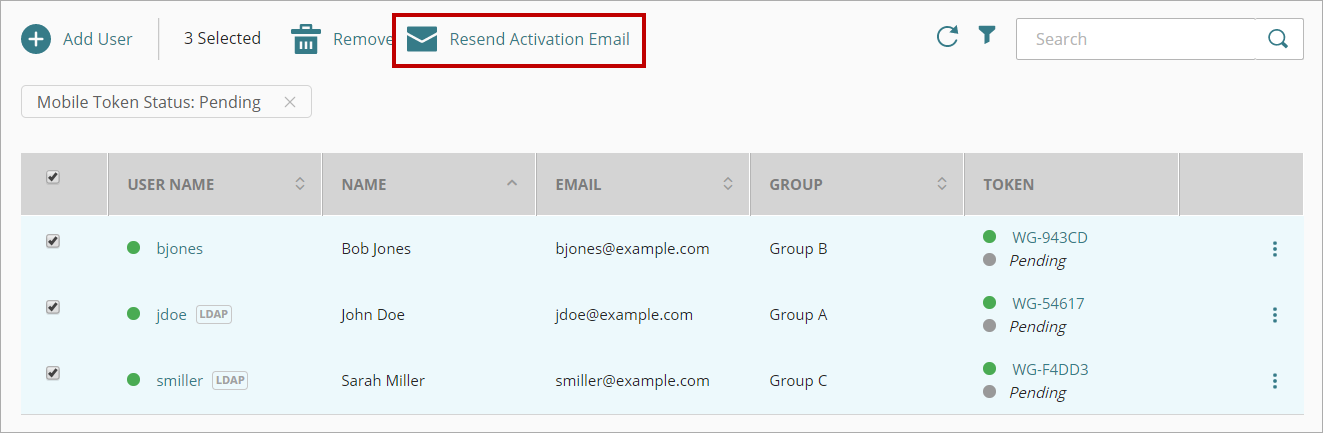
Task: Sort by the Email column
Action: [x=727, y=184]
